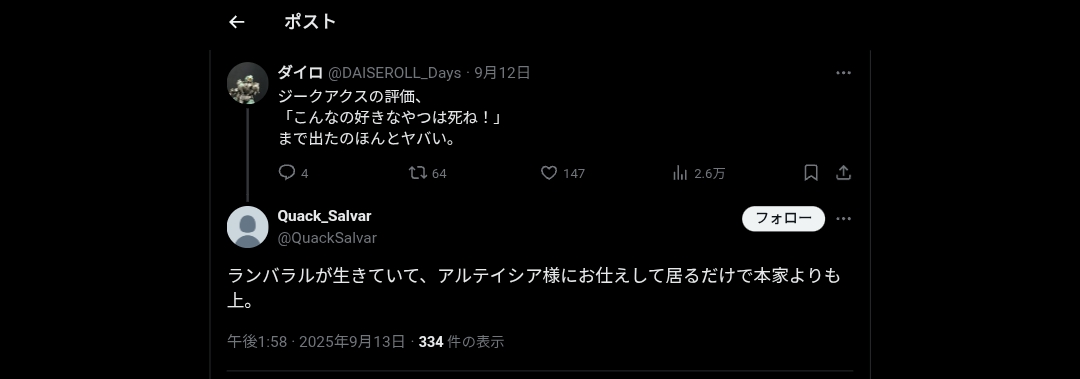Open Quack_Salvar's default avatar
This screenshot has height=379, width=1080.
pos(247,227)
